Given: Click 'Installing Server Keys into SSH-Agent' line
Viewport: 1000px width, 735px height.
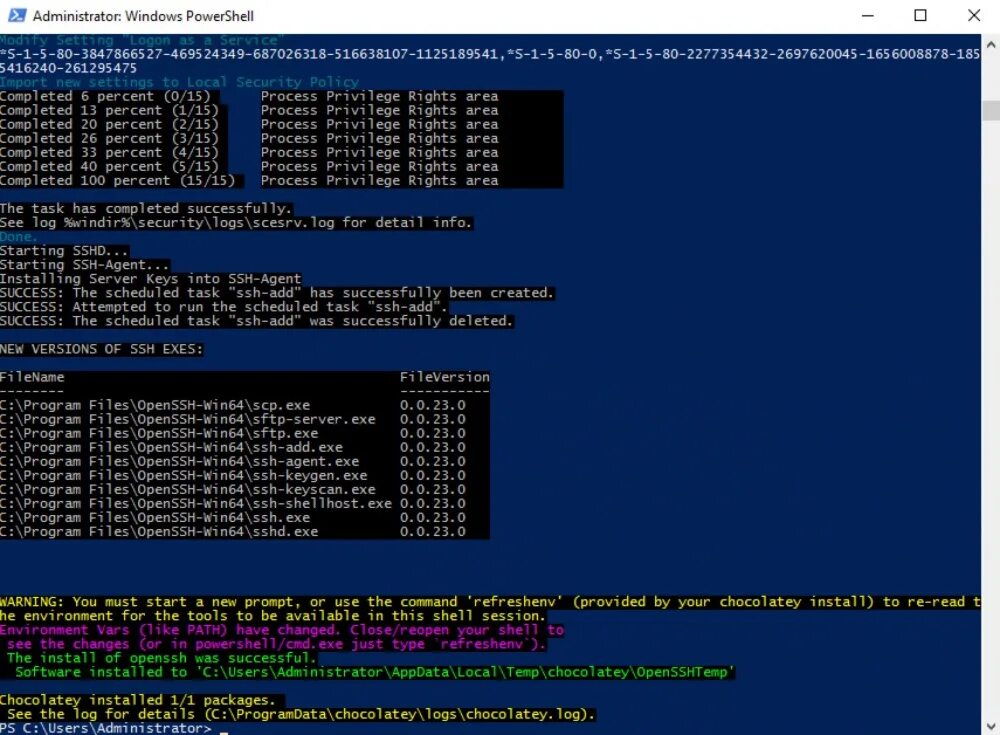Looking at the screenshot, I should point(151,279).
